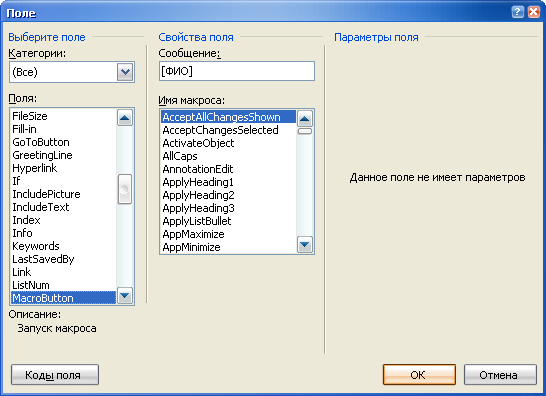Click the down arrow in Поля list

click(125, 296)
